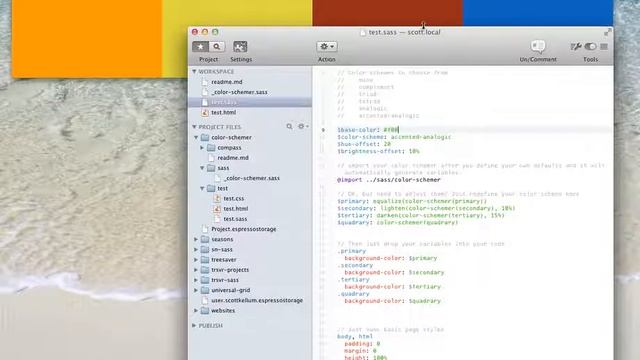Enter fullscreen via the window corner arrows
The width and height of the screenshot is (640, 360).
607,32
